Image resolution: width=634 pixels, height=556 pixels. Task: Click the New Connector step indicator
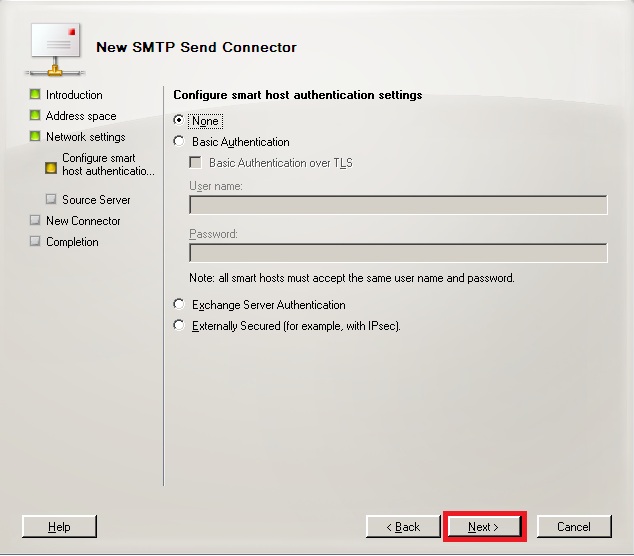35,221
